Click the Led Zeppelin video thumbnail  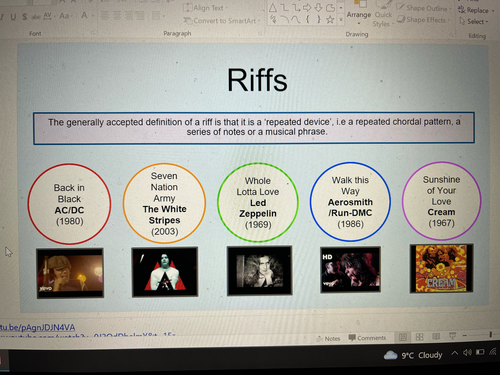(260, 270)
